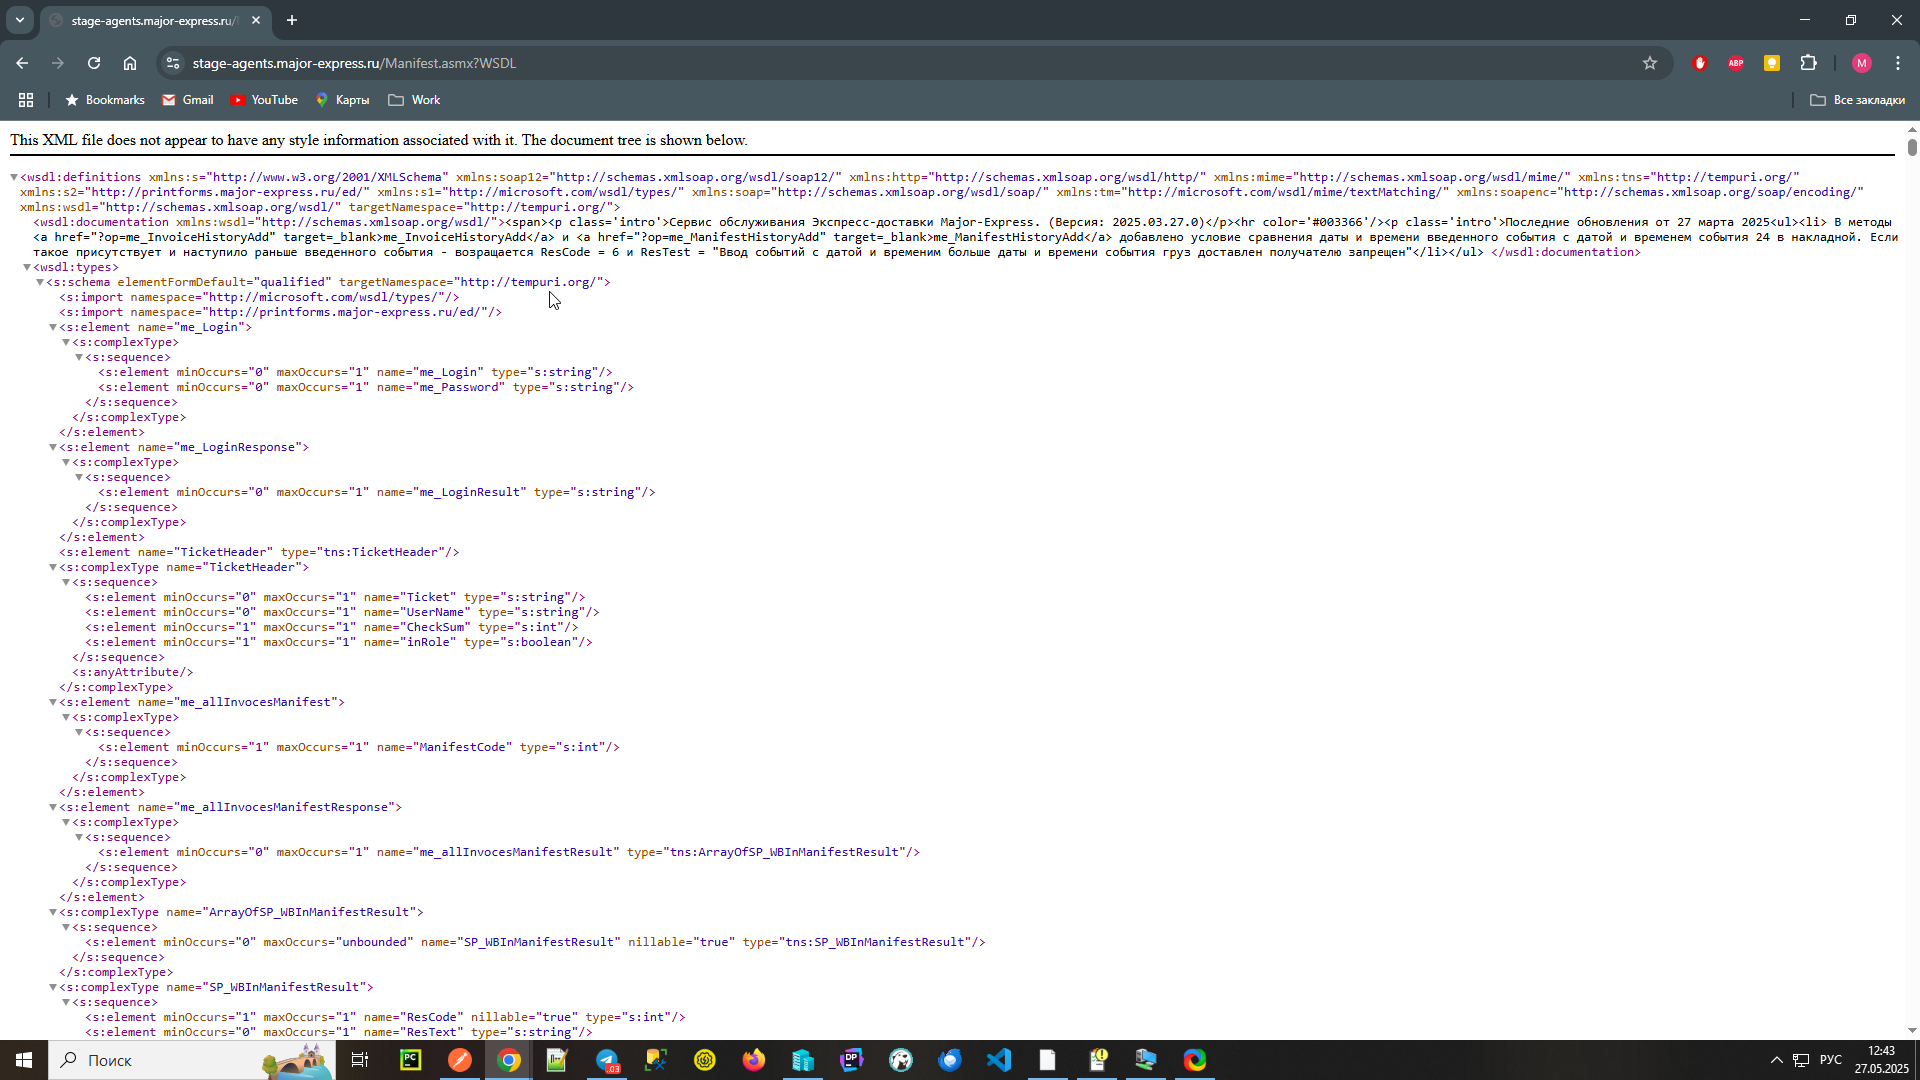Open Postman from the taskbar
Viewport: 1920px width, 1080px height.
[460, 1060]
